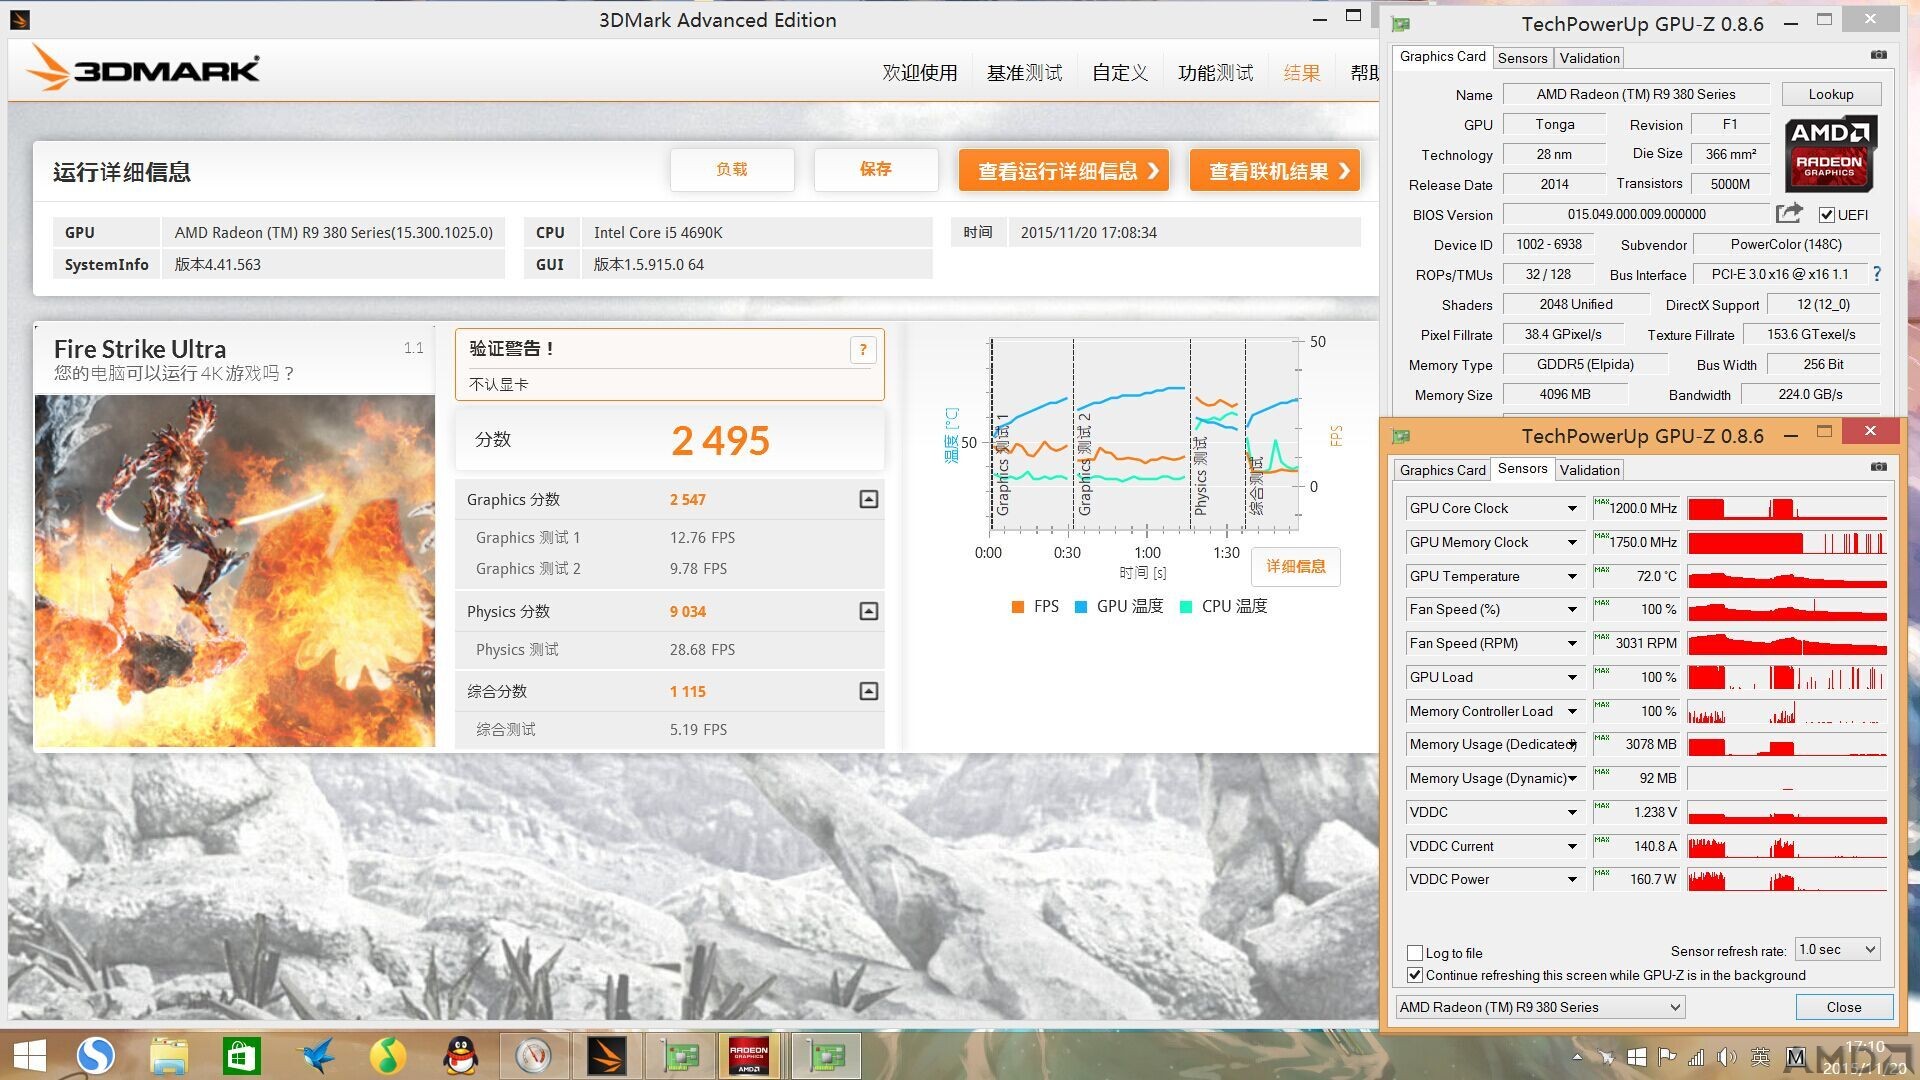Click the orange FPS legend swatch
Image resolution: width=1920 pixels, height=1080 pixels.
point(1018,607)
